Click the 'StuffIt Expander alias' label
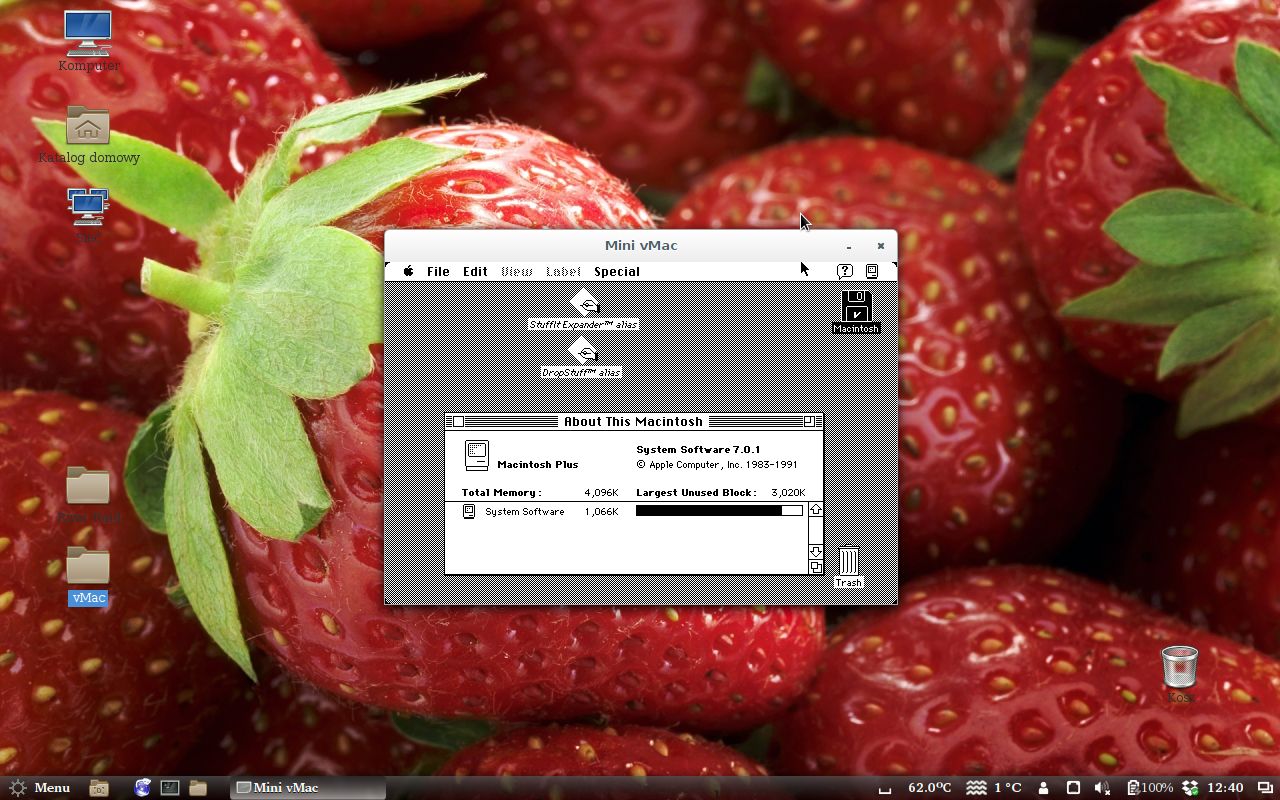Screen dimensions: 1280x800 [583, 325]
